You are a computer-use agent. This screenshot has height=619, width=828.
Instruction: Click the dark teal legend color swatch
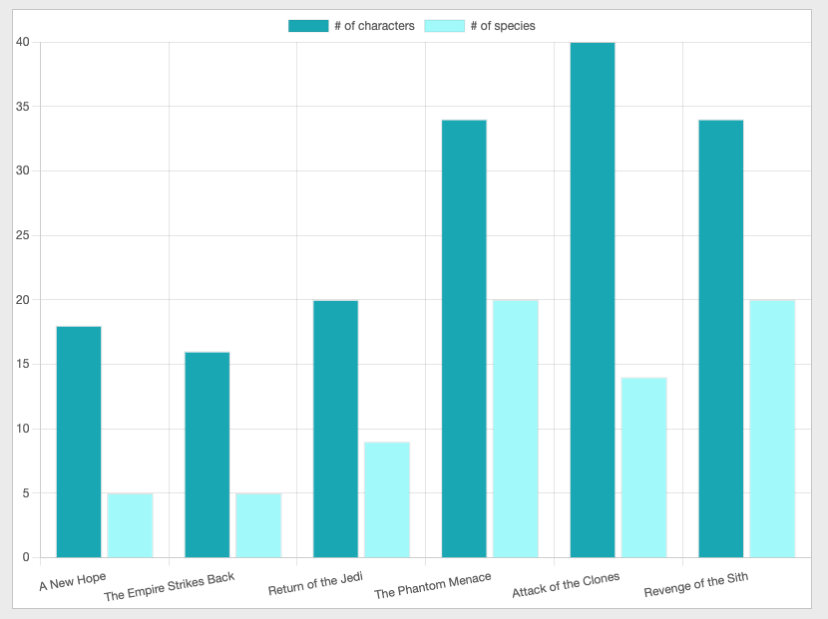tap(310, 25)
